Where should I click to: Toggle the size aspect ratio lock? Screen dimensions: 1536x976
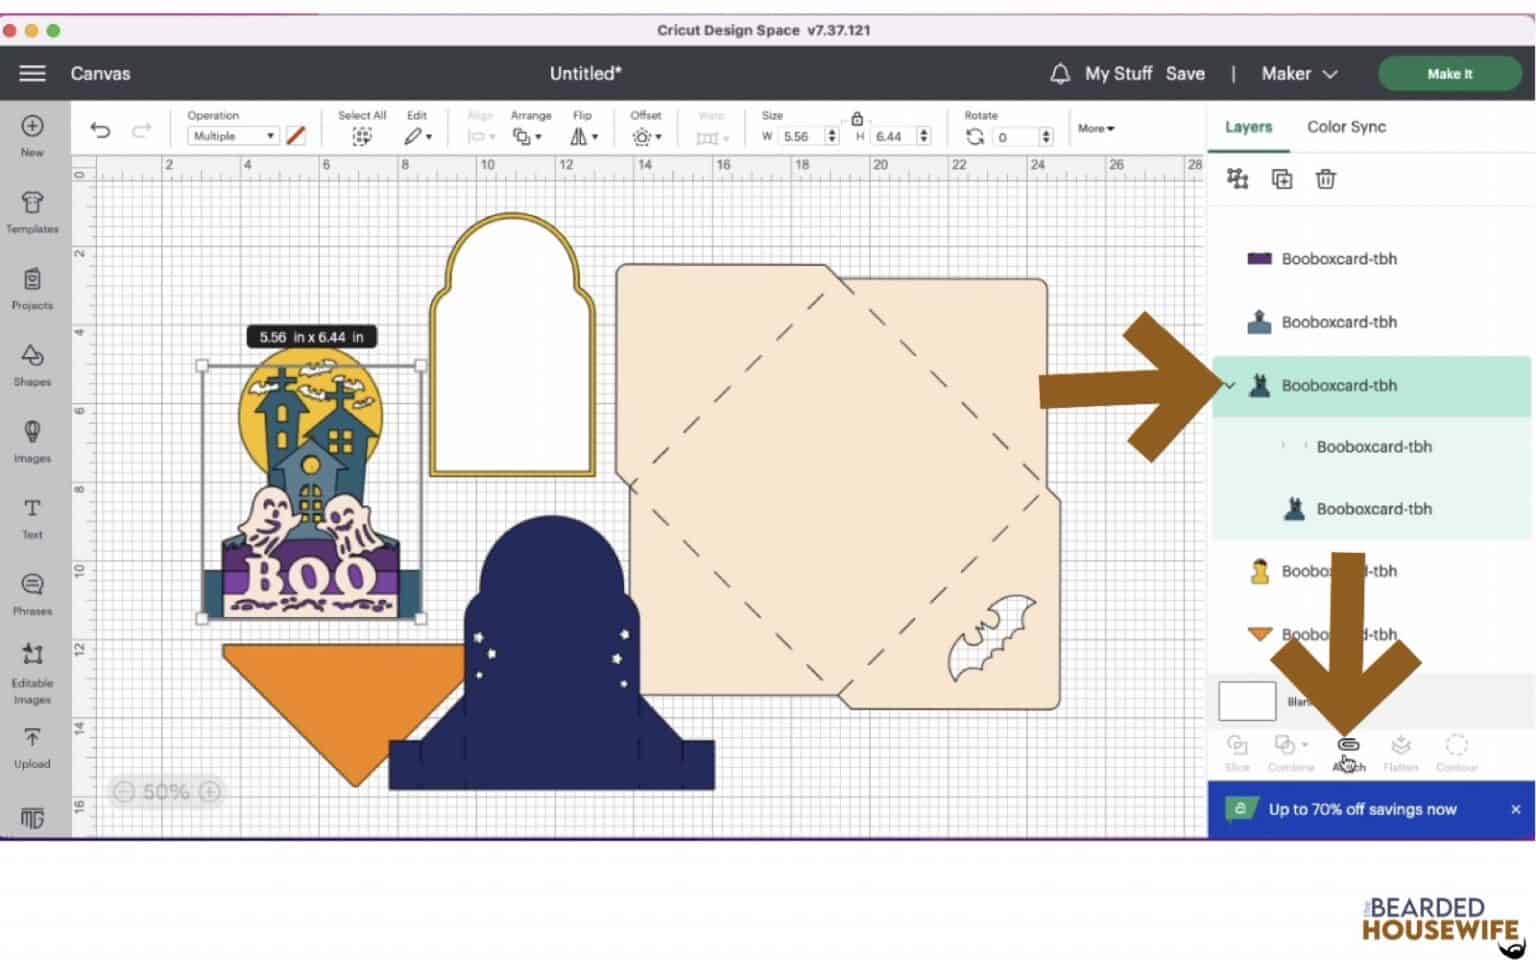[857, 118]
